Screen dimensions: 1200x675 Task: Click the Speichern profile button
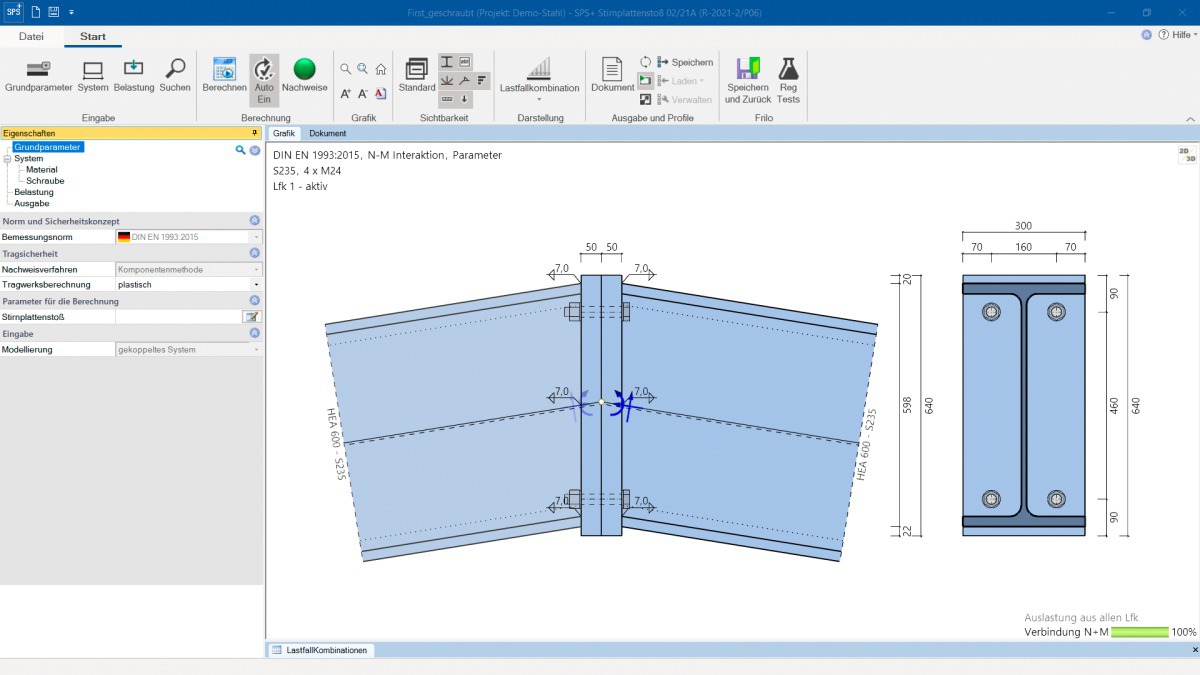(x=685, y=62)
